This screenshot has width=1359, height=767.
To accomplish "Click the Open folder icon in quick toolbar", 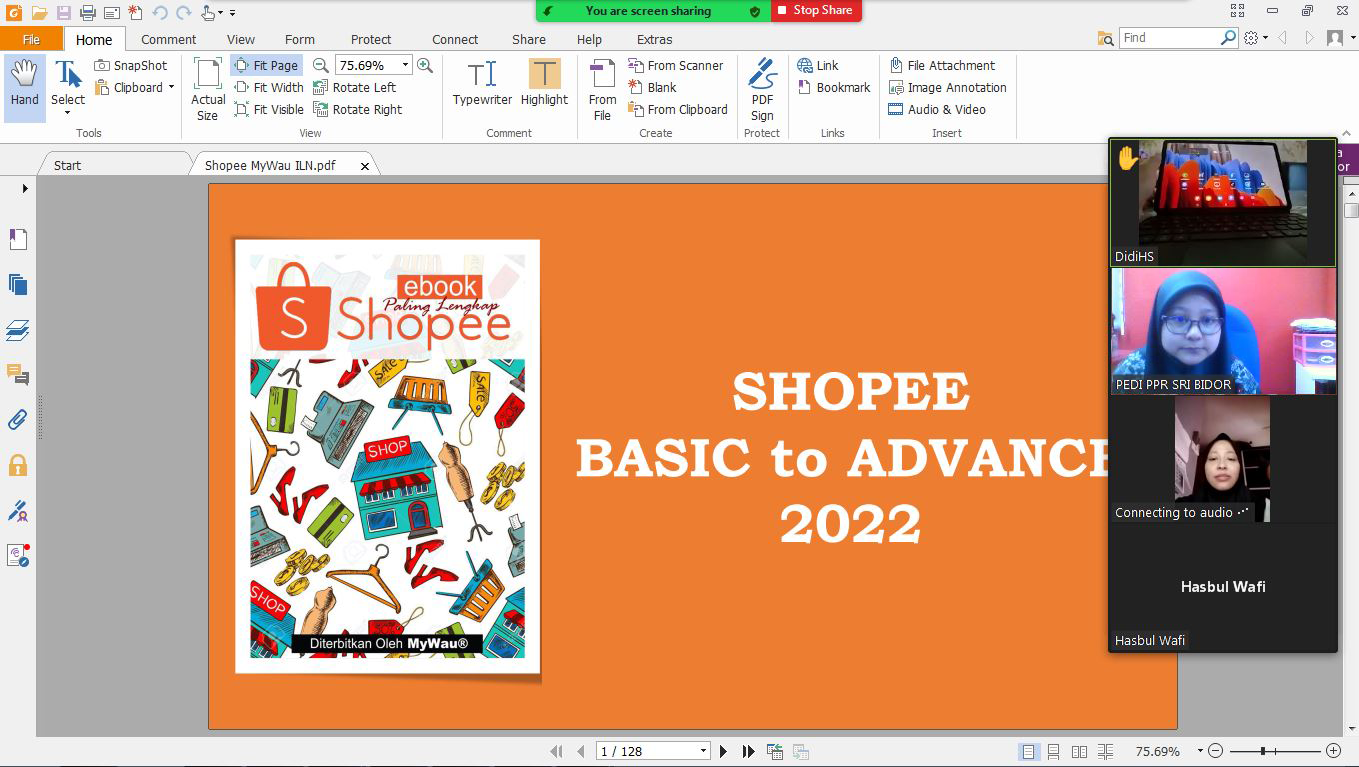I will (x=39, y=12).
